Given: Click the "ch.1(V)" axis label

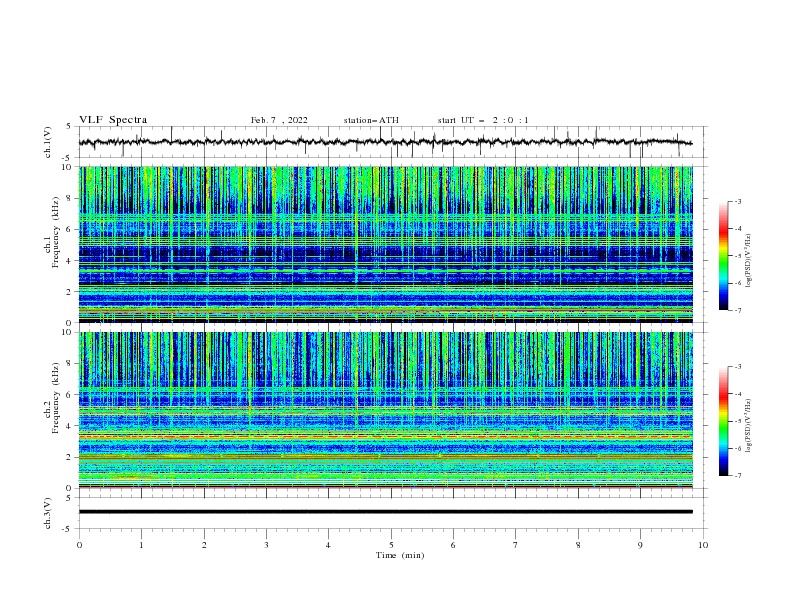Looking at the screenshot, I should click(48, 142).
